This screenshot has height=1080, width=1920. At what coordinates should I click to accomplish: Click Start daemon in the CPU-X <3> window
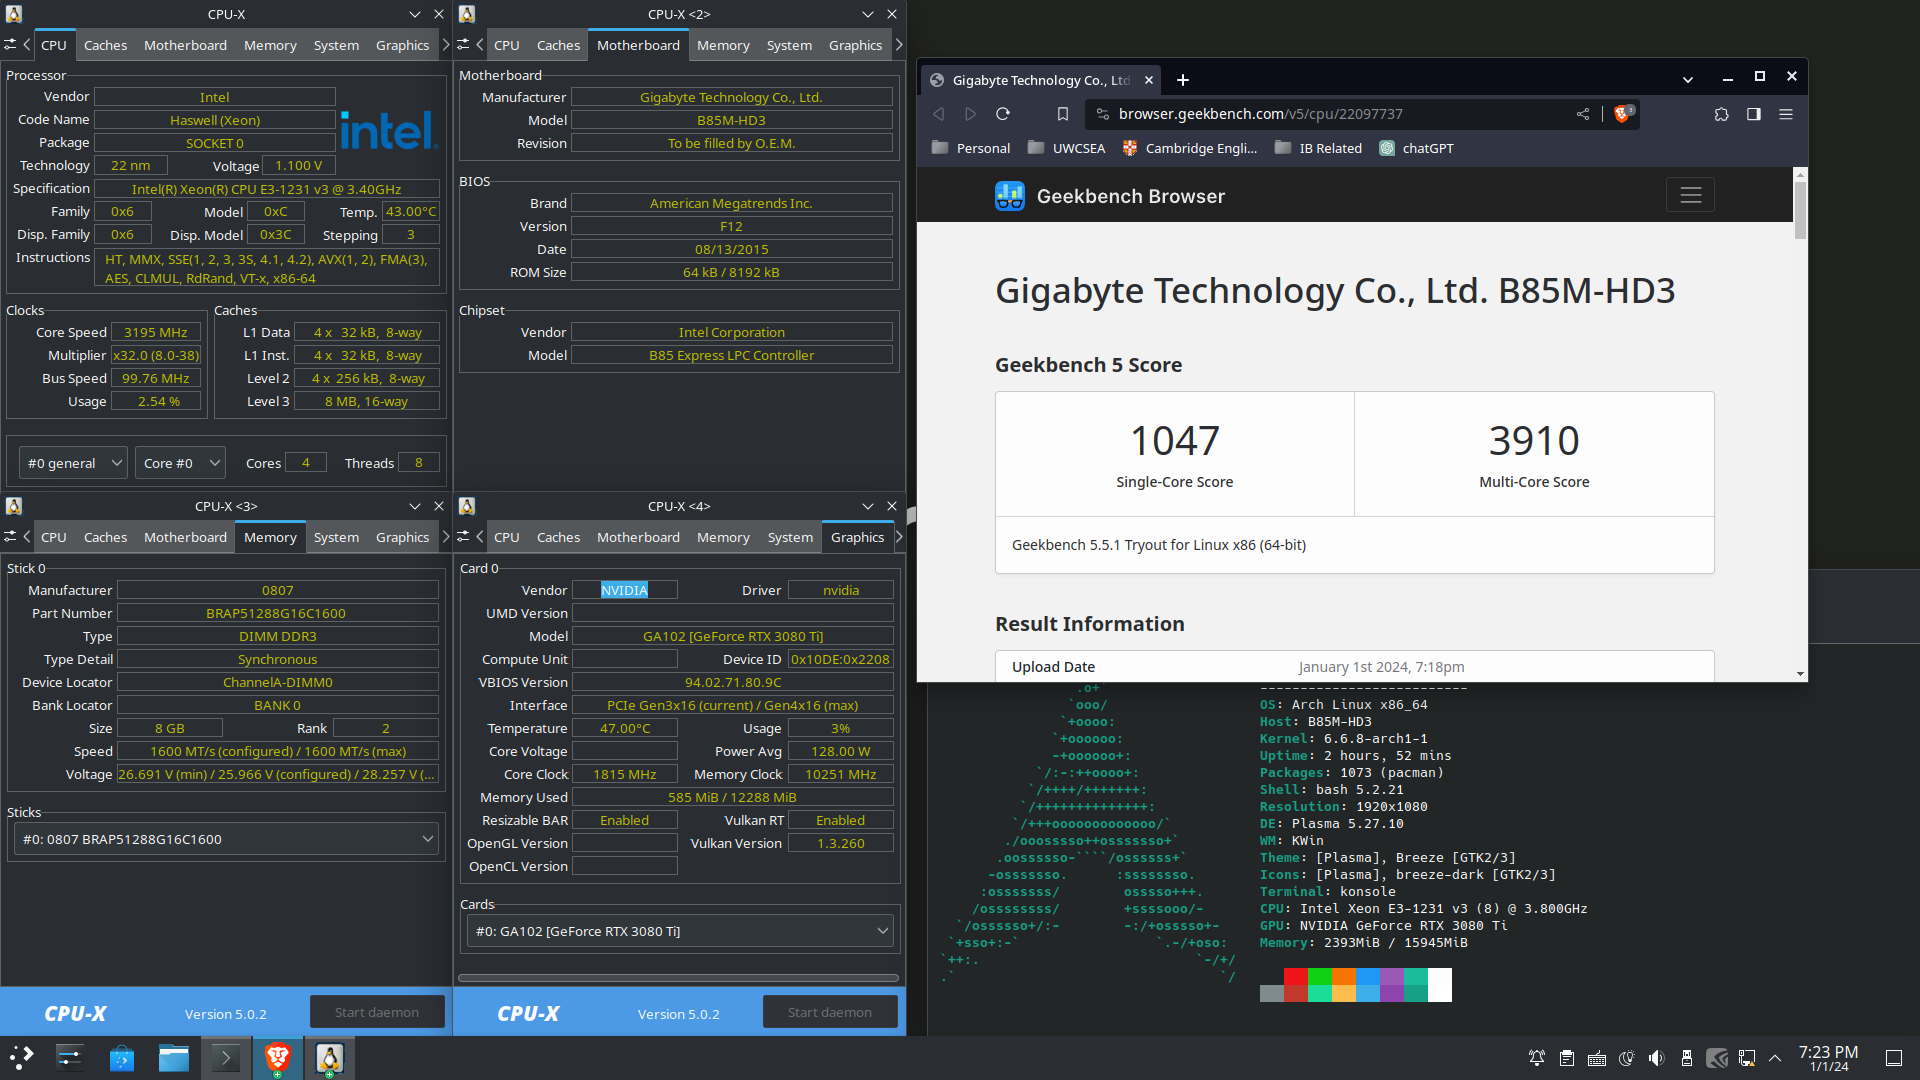377,1012
